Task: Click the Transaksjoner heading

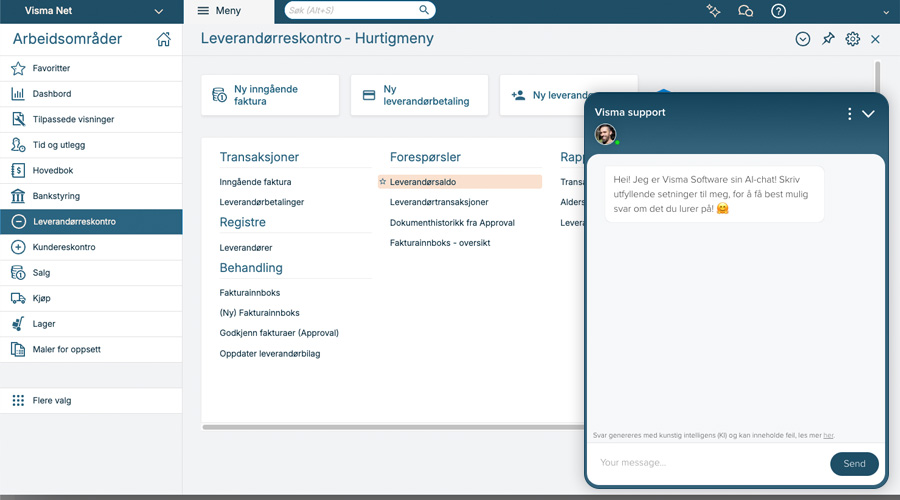Action: tap(259, 157)
